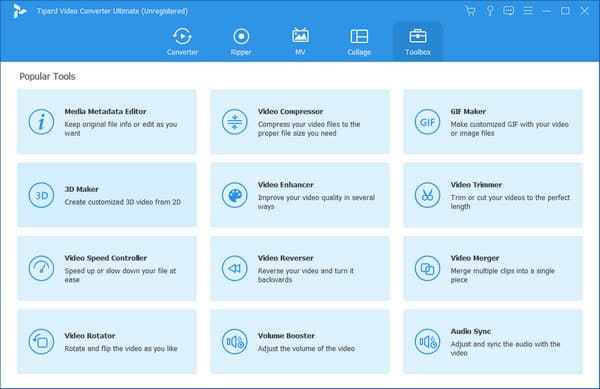Click the Audio Sync speaker clock icon
Screen dimensions: 600x389
click(x=427, y=342)
